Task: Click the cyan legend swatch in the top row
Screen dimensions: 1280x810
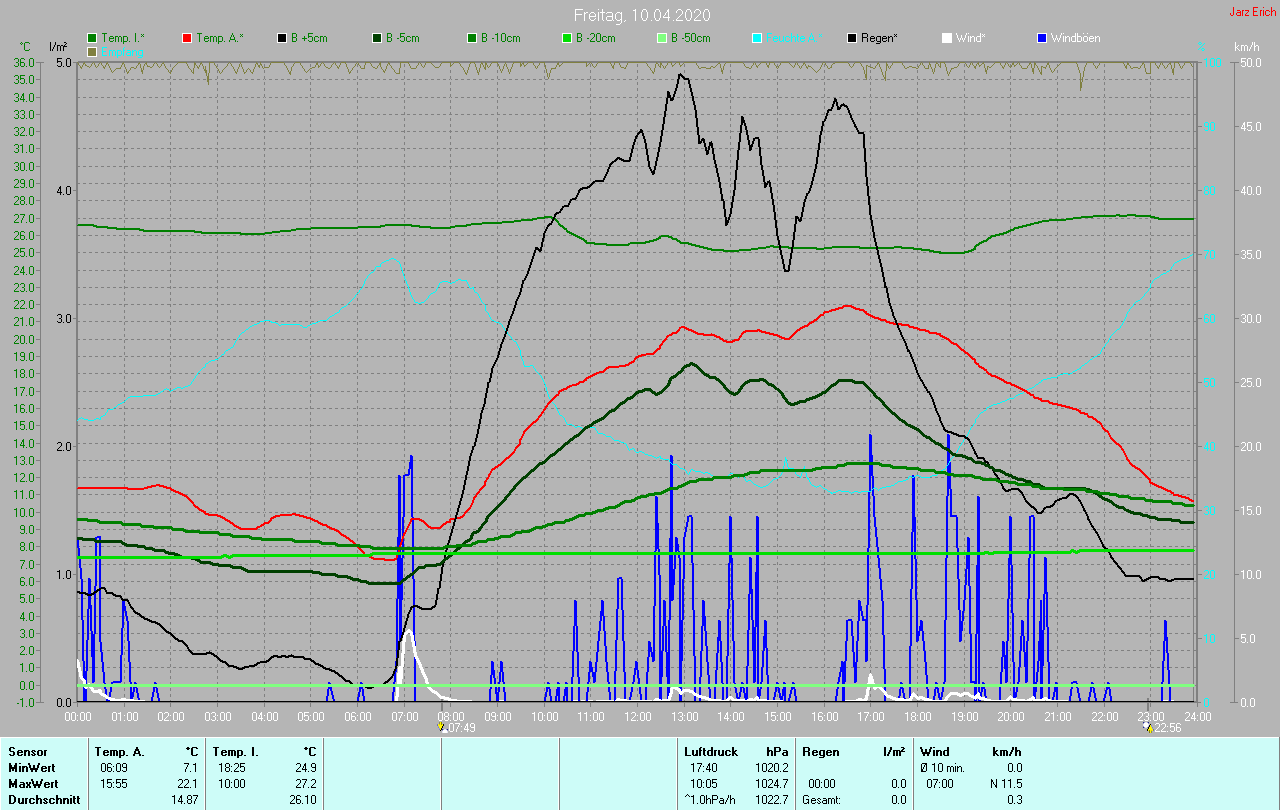Action: tap(757, 38)
